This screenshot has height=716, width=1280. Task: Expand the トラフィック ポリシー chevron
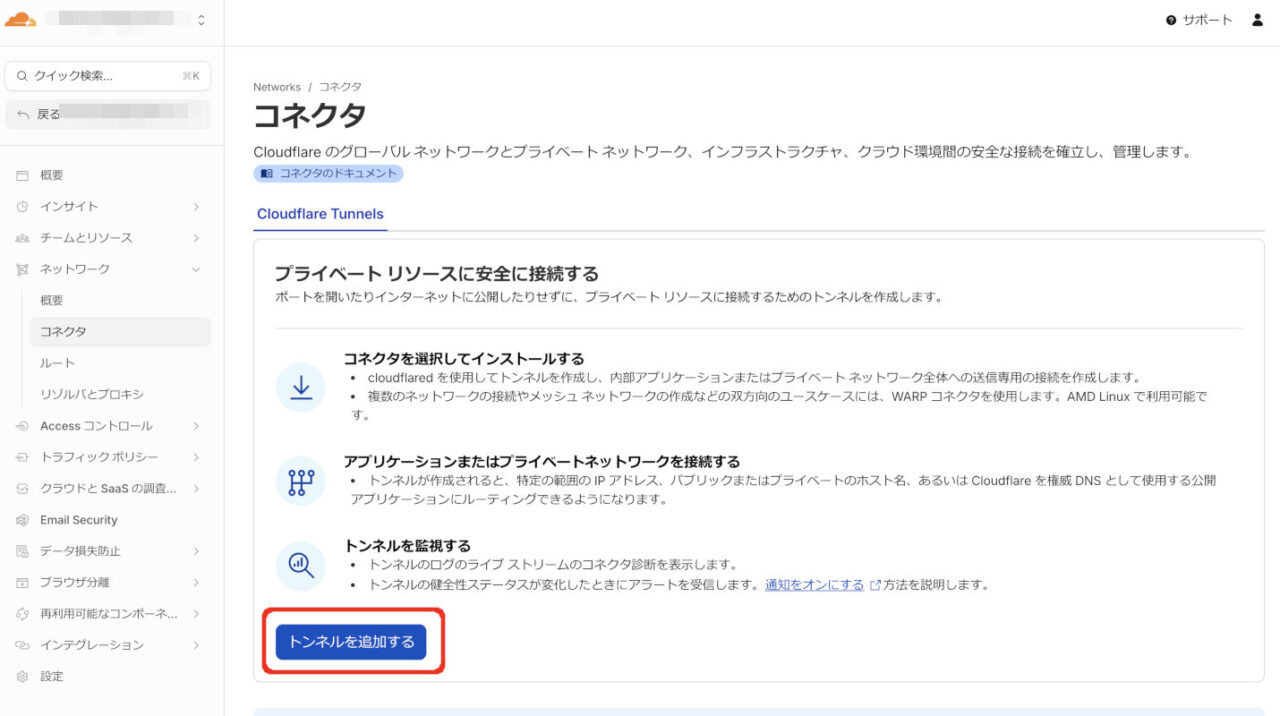point(196,457)
